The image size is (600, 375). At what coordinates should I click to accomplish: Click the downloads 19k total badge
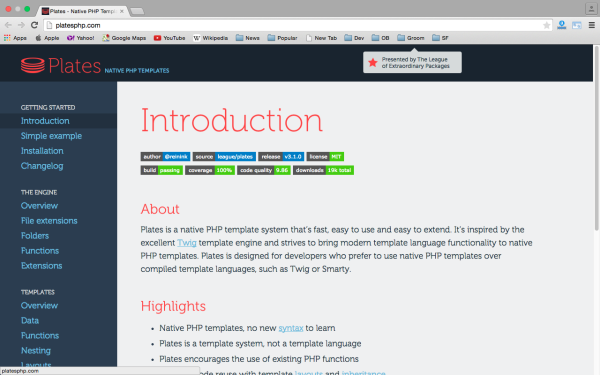[x=323, y=170]
